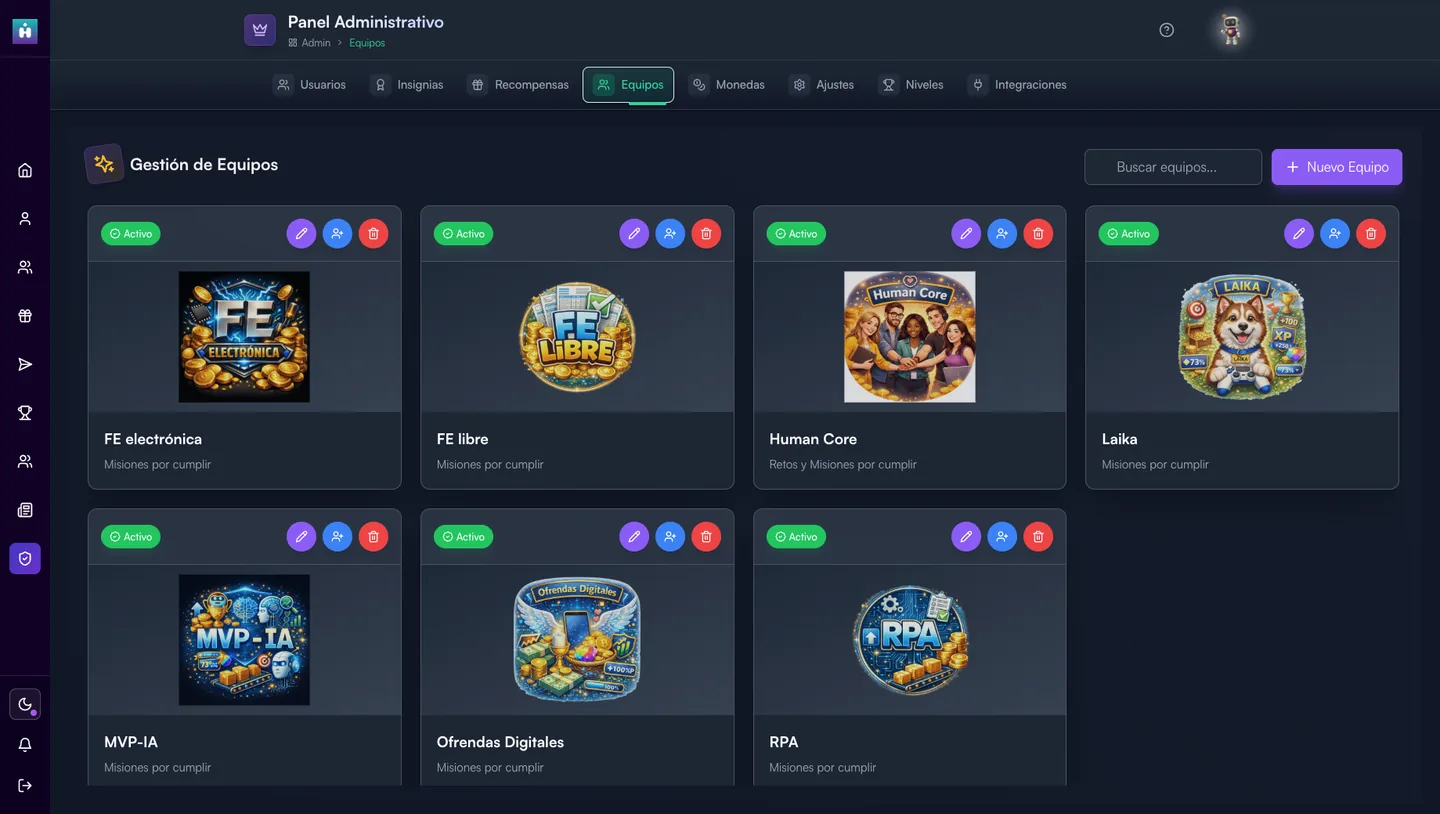Delete the Human Core team
The width and height of the screenshot is (1440, 814).
(x=1038, y=234)
